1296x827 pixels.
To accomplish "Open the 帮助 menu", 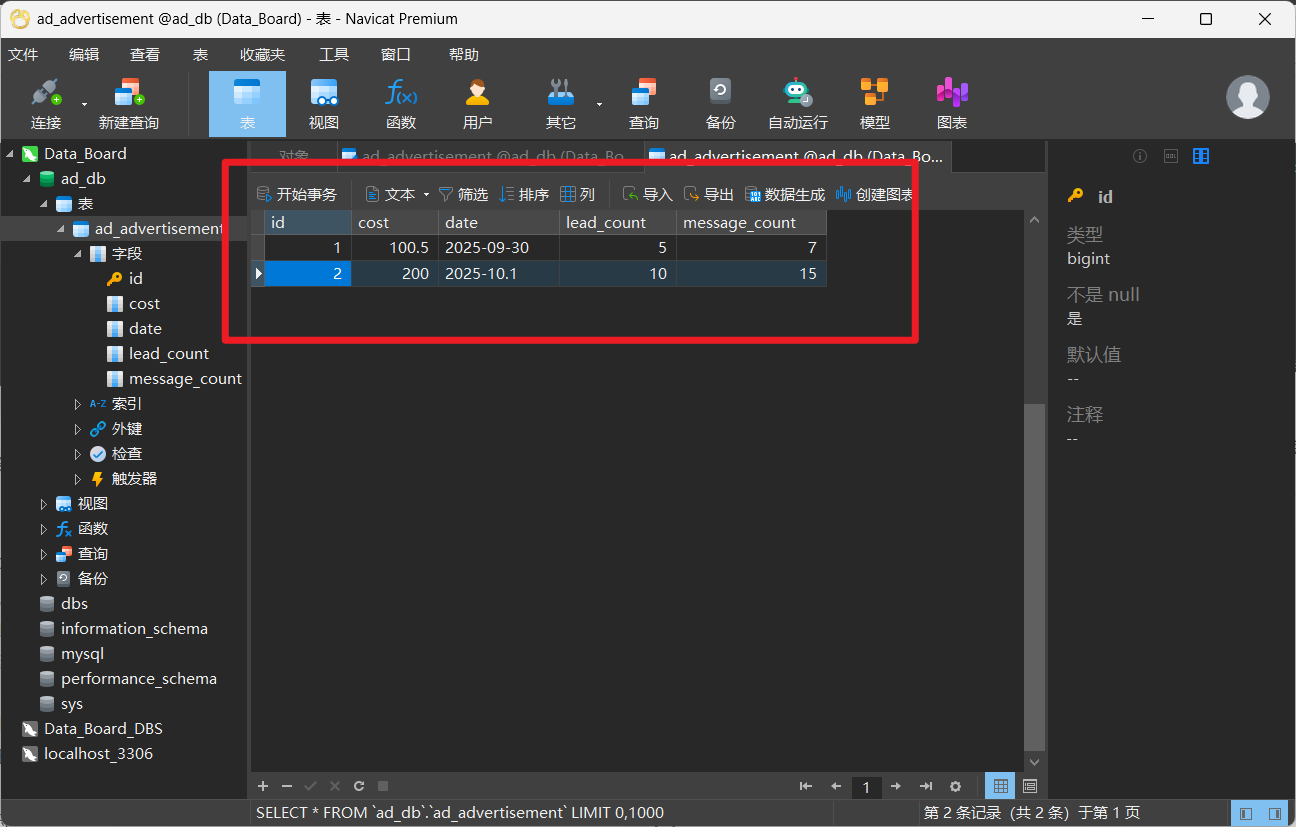I will click(x=464, y=54).
